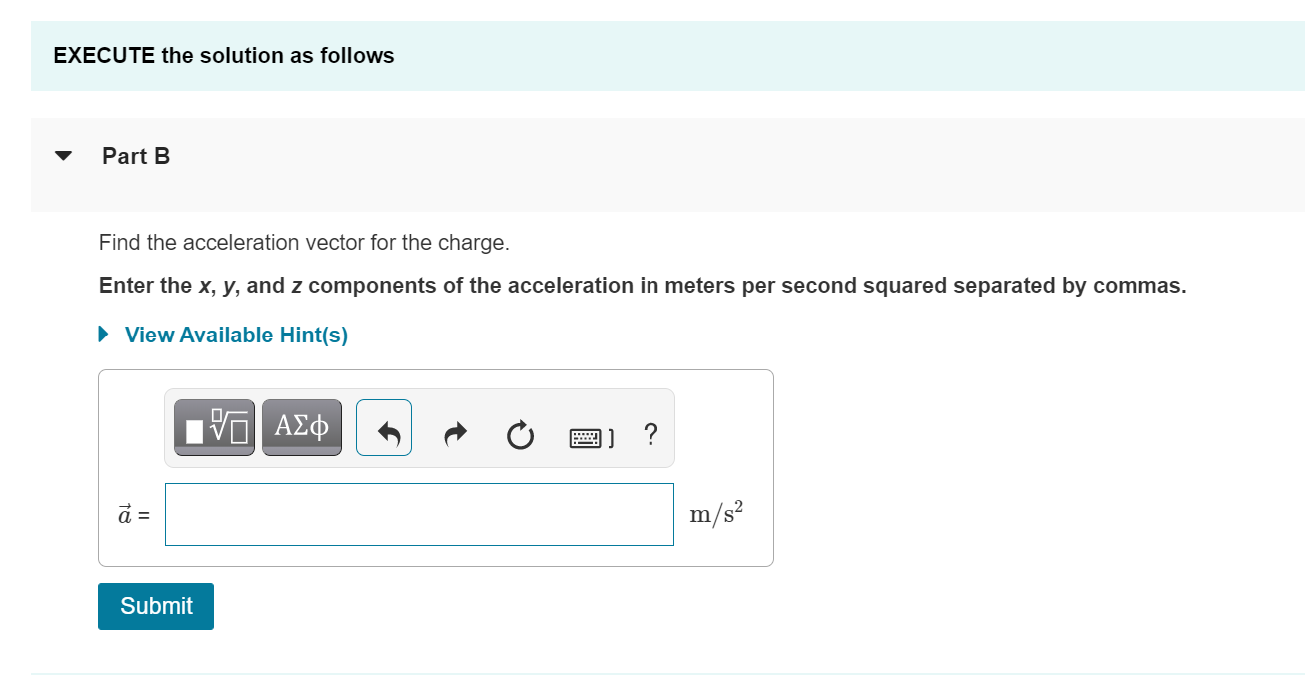Reset the answer with the circular reset icon

pos(520,434)
